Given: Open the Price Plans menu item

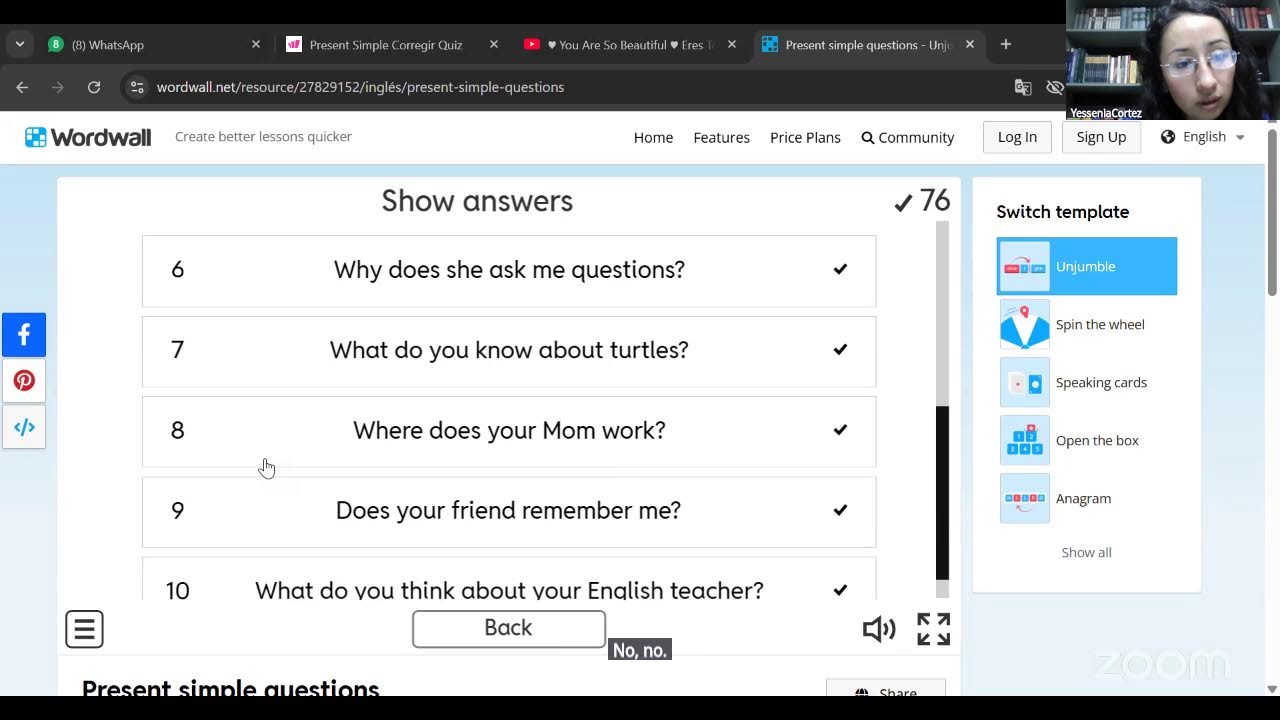Looking at the screenshot, I should point(805,137).
